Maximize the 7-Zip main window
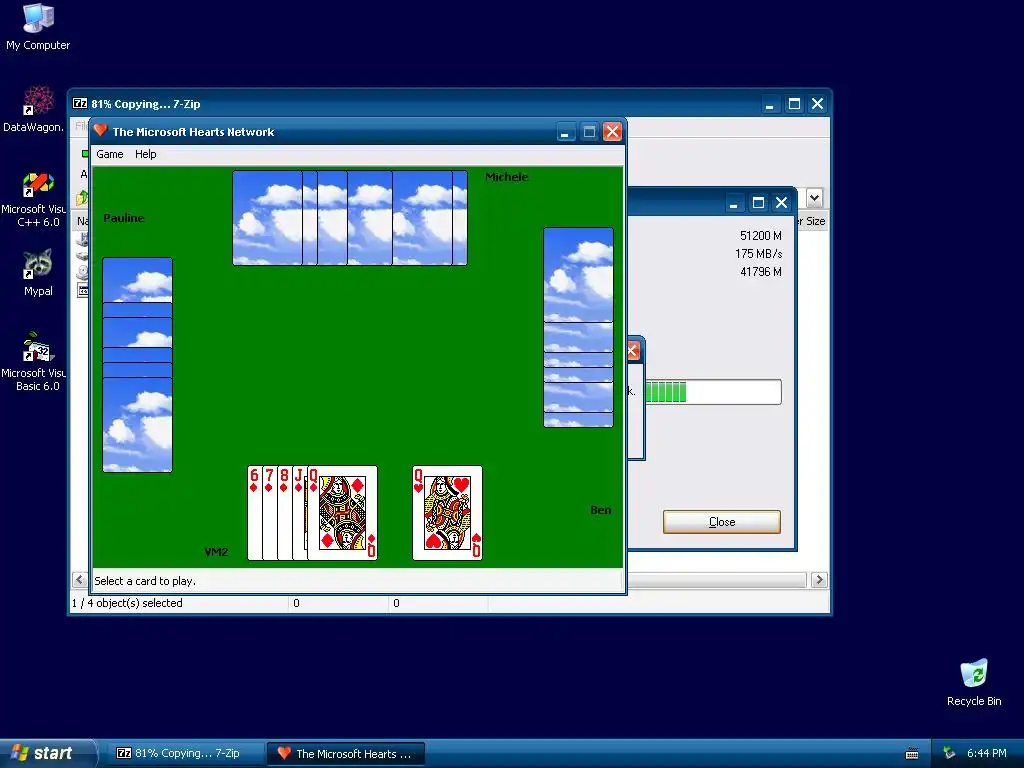This screenshot has width=1024, height=768. [794, 104]
